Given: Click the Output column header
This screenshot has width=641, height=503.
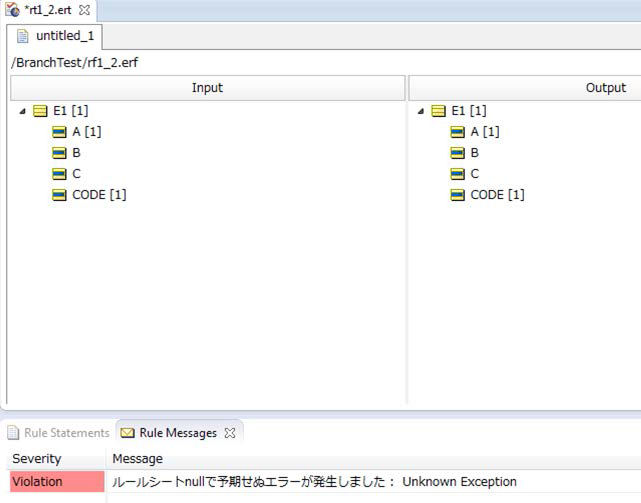Looking at the screenshot, I should point(525,88).
